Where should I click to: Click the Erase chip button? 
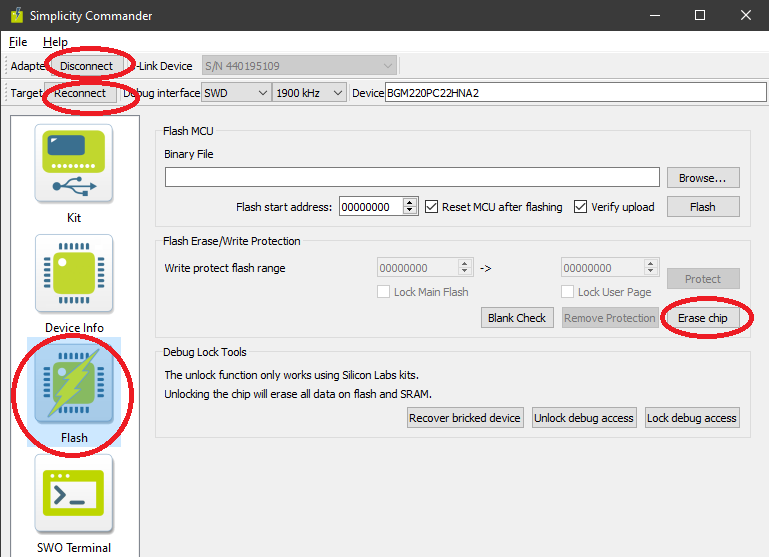click(703, 318)
